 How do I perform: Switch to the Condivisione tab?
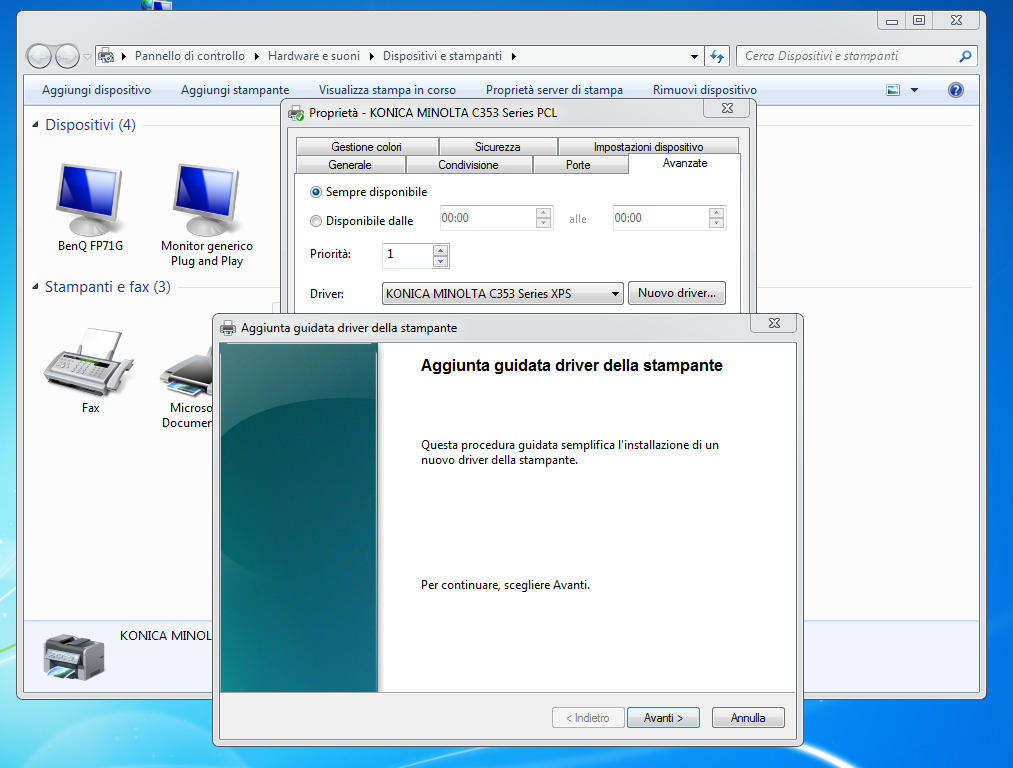point(468,165)
